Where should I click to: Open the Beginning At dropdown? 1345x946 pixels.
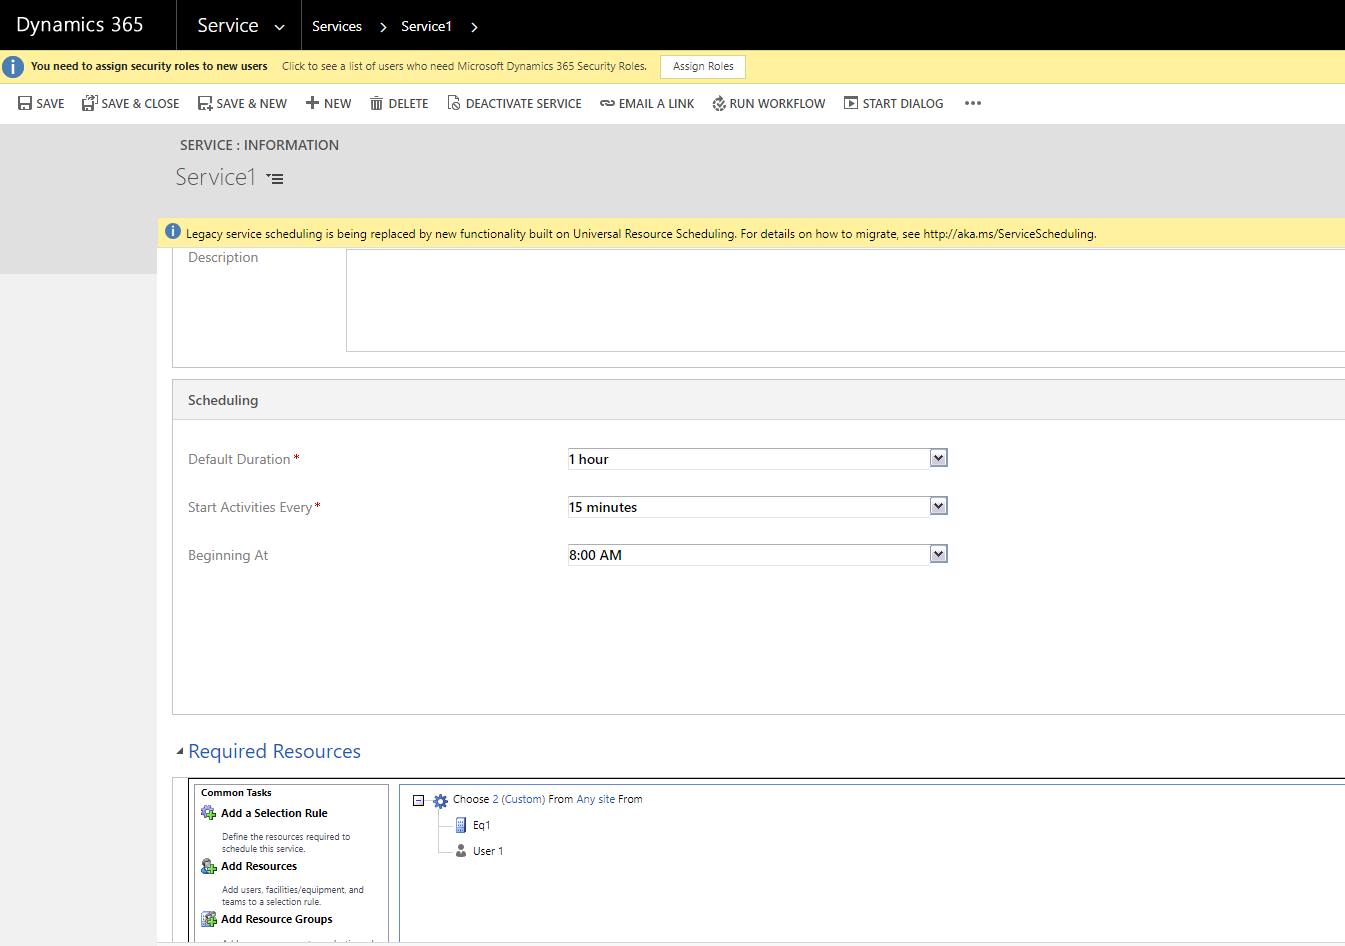click(938, 554)
